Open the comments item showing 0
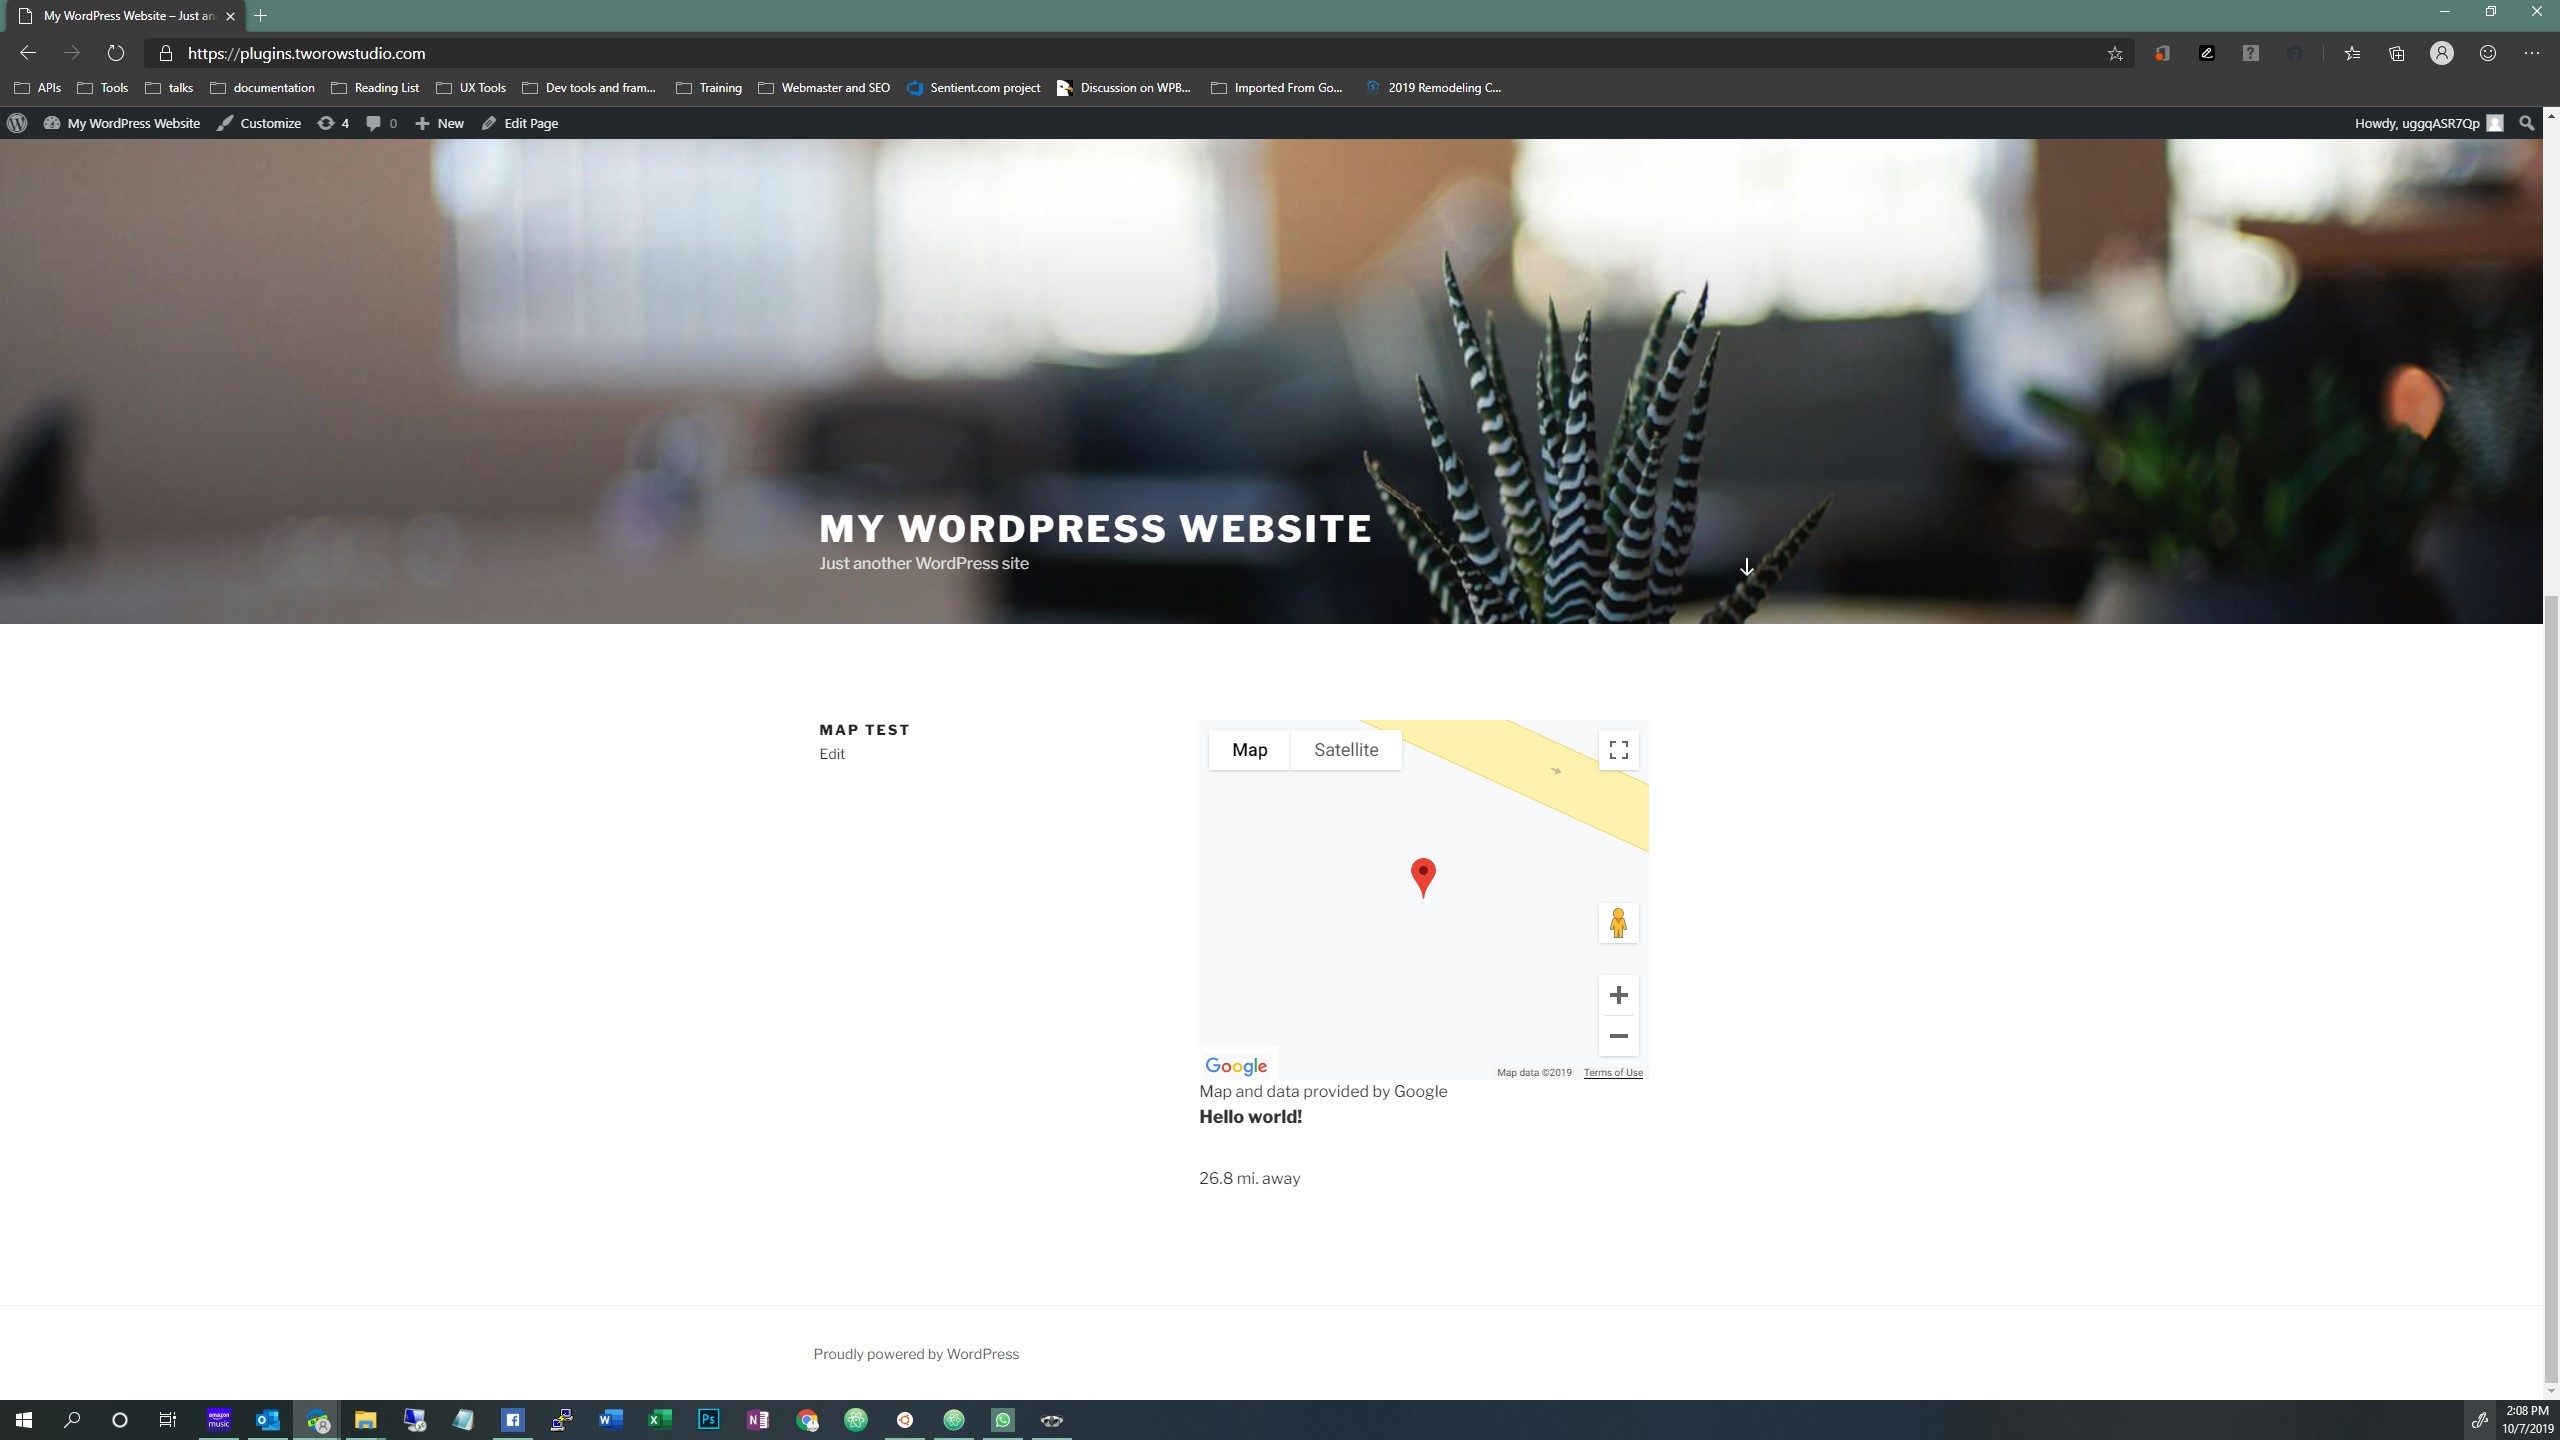The image size is (2560, 1440). tap(381, 123)
